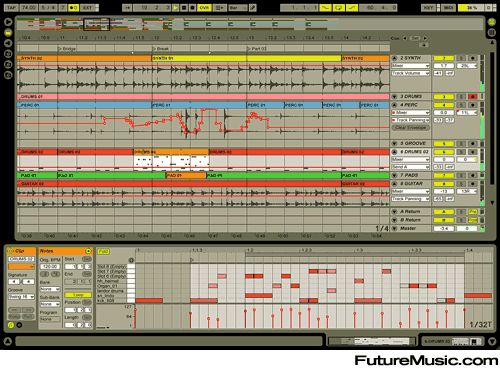The width and height of the screenshot is (500, 370).
Task: Open the Bar quantization dropdown
Action: pos(238,7)
